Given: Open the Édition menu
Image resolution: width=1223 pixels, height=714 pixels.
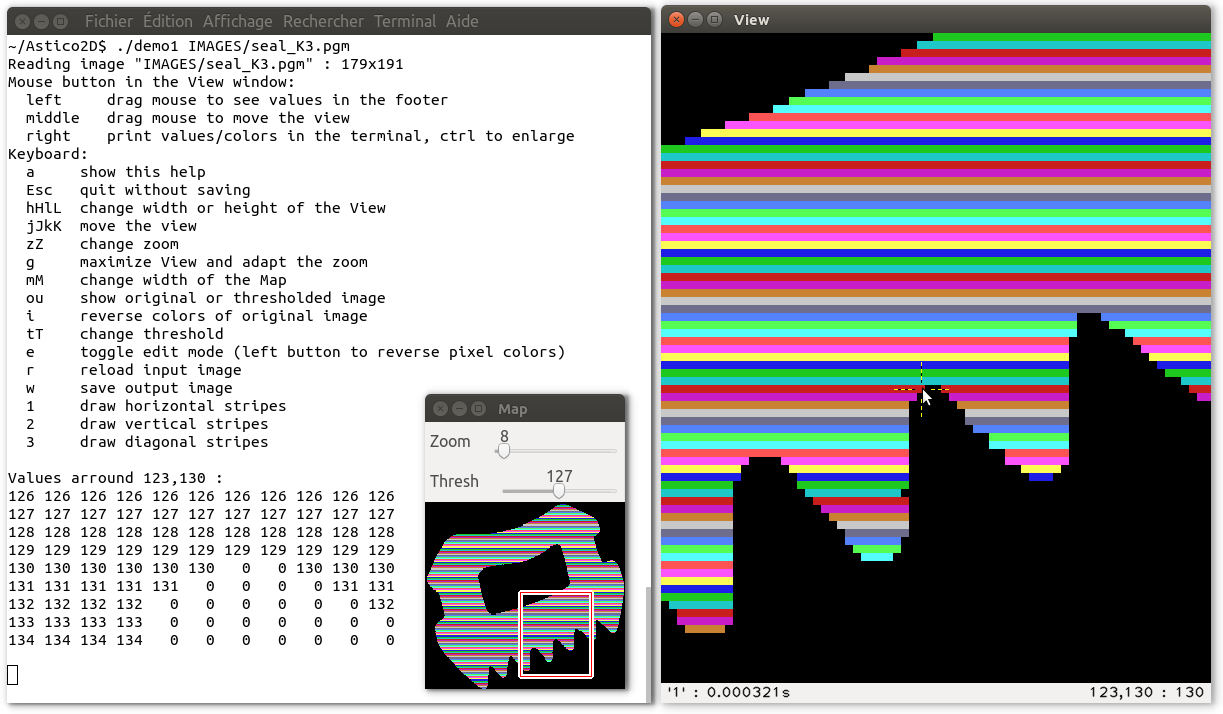Looking at the screenshot, I should [x=167, y=21].
